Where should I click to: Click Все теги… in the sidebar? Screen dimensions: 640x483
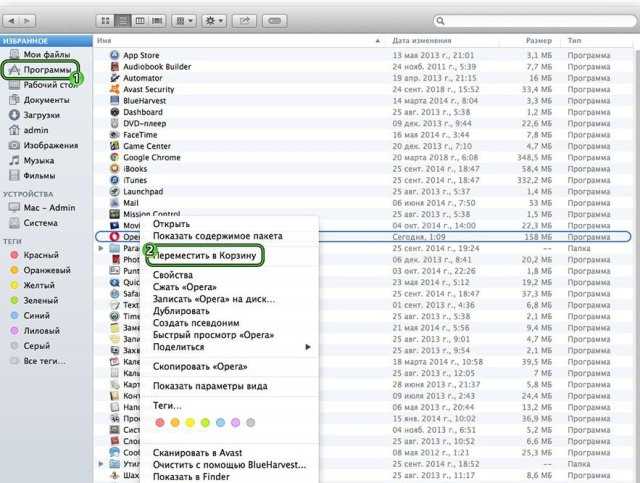tap(45, 360)
